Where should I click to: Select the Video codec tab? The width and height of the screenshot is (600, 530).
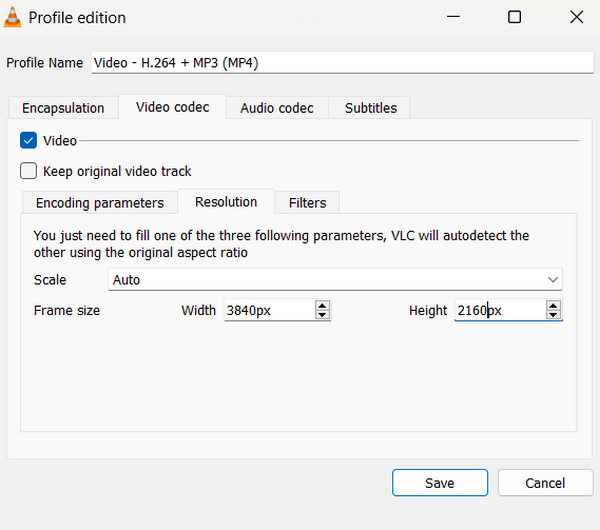(x=173, y=107)
